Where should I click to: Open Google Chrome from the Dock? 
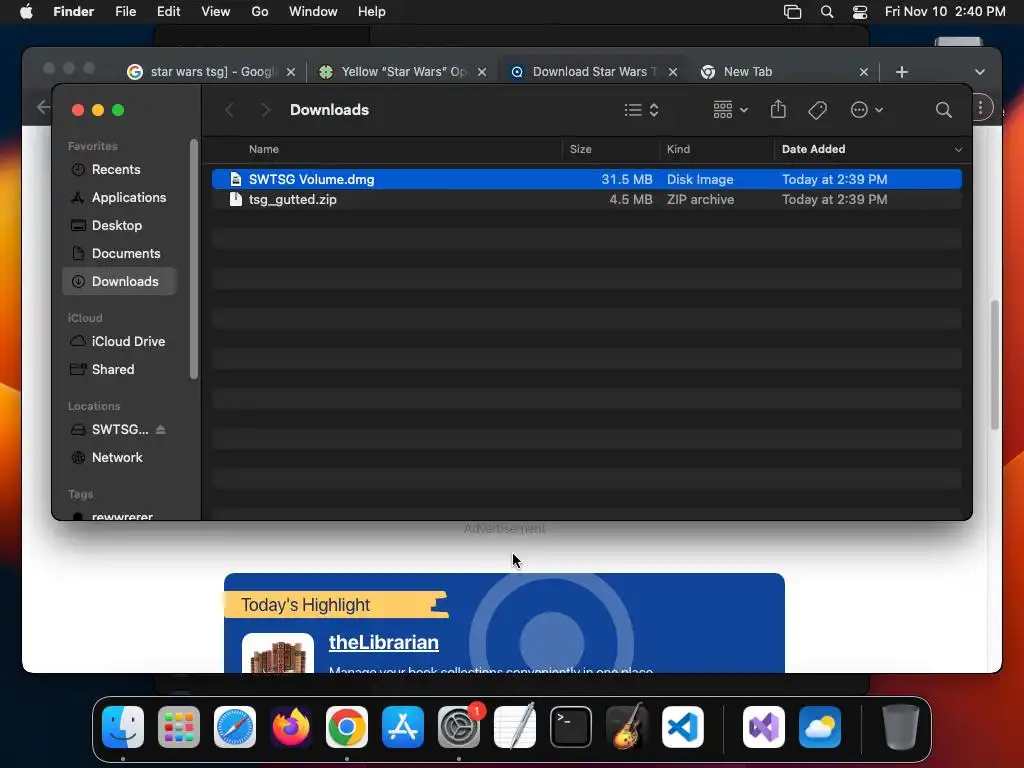click(347, 727)
